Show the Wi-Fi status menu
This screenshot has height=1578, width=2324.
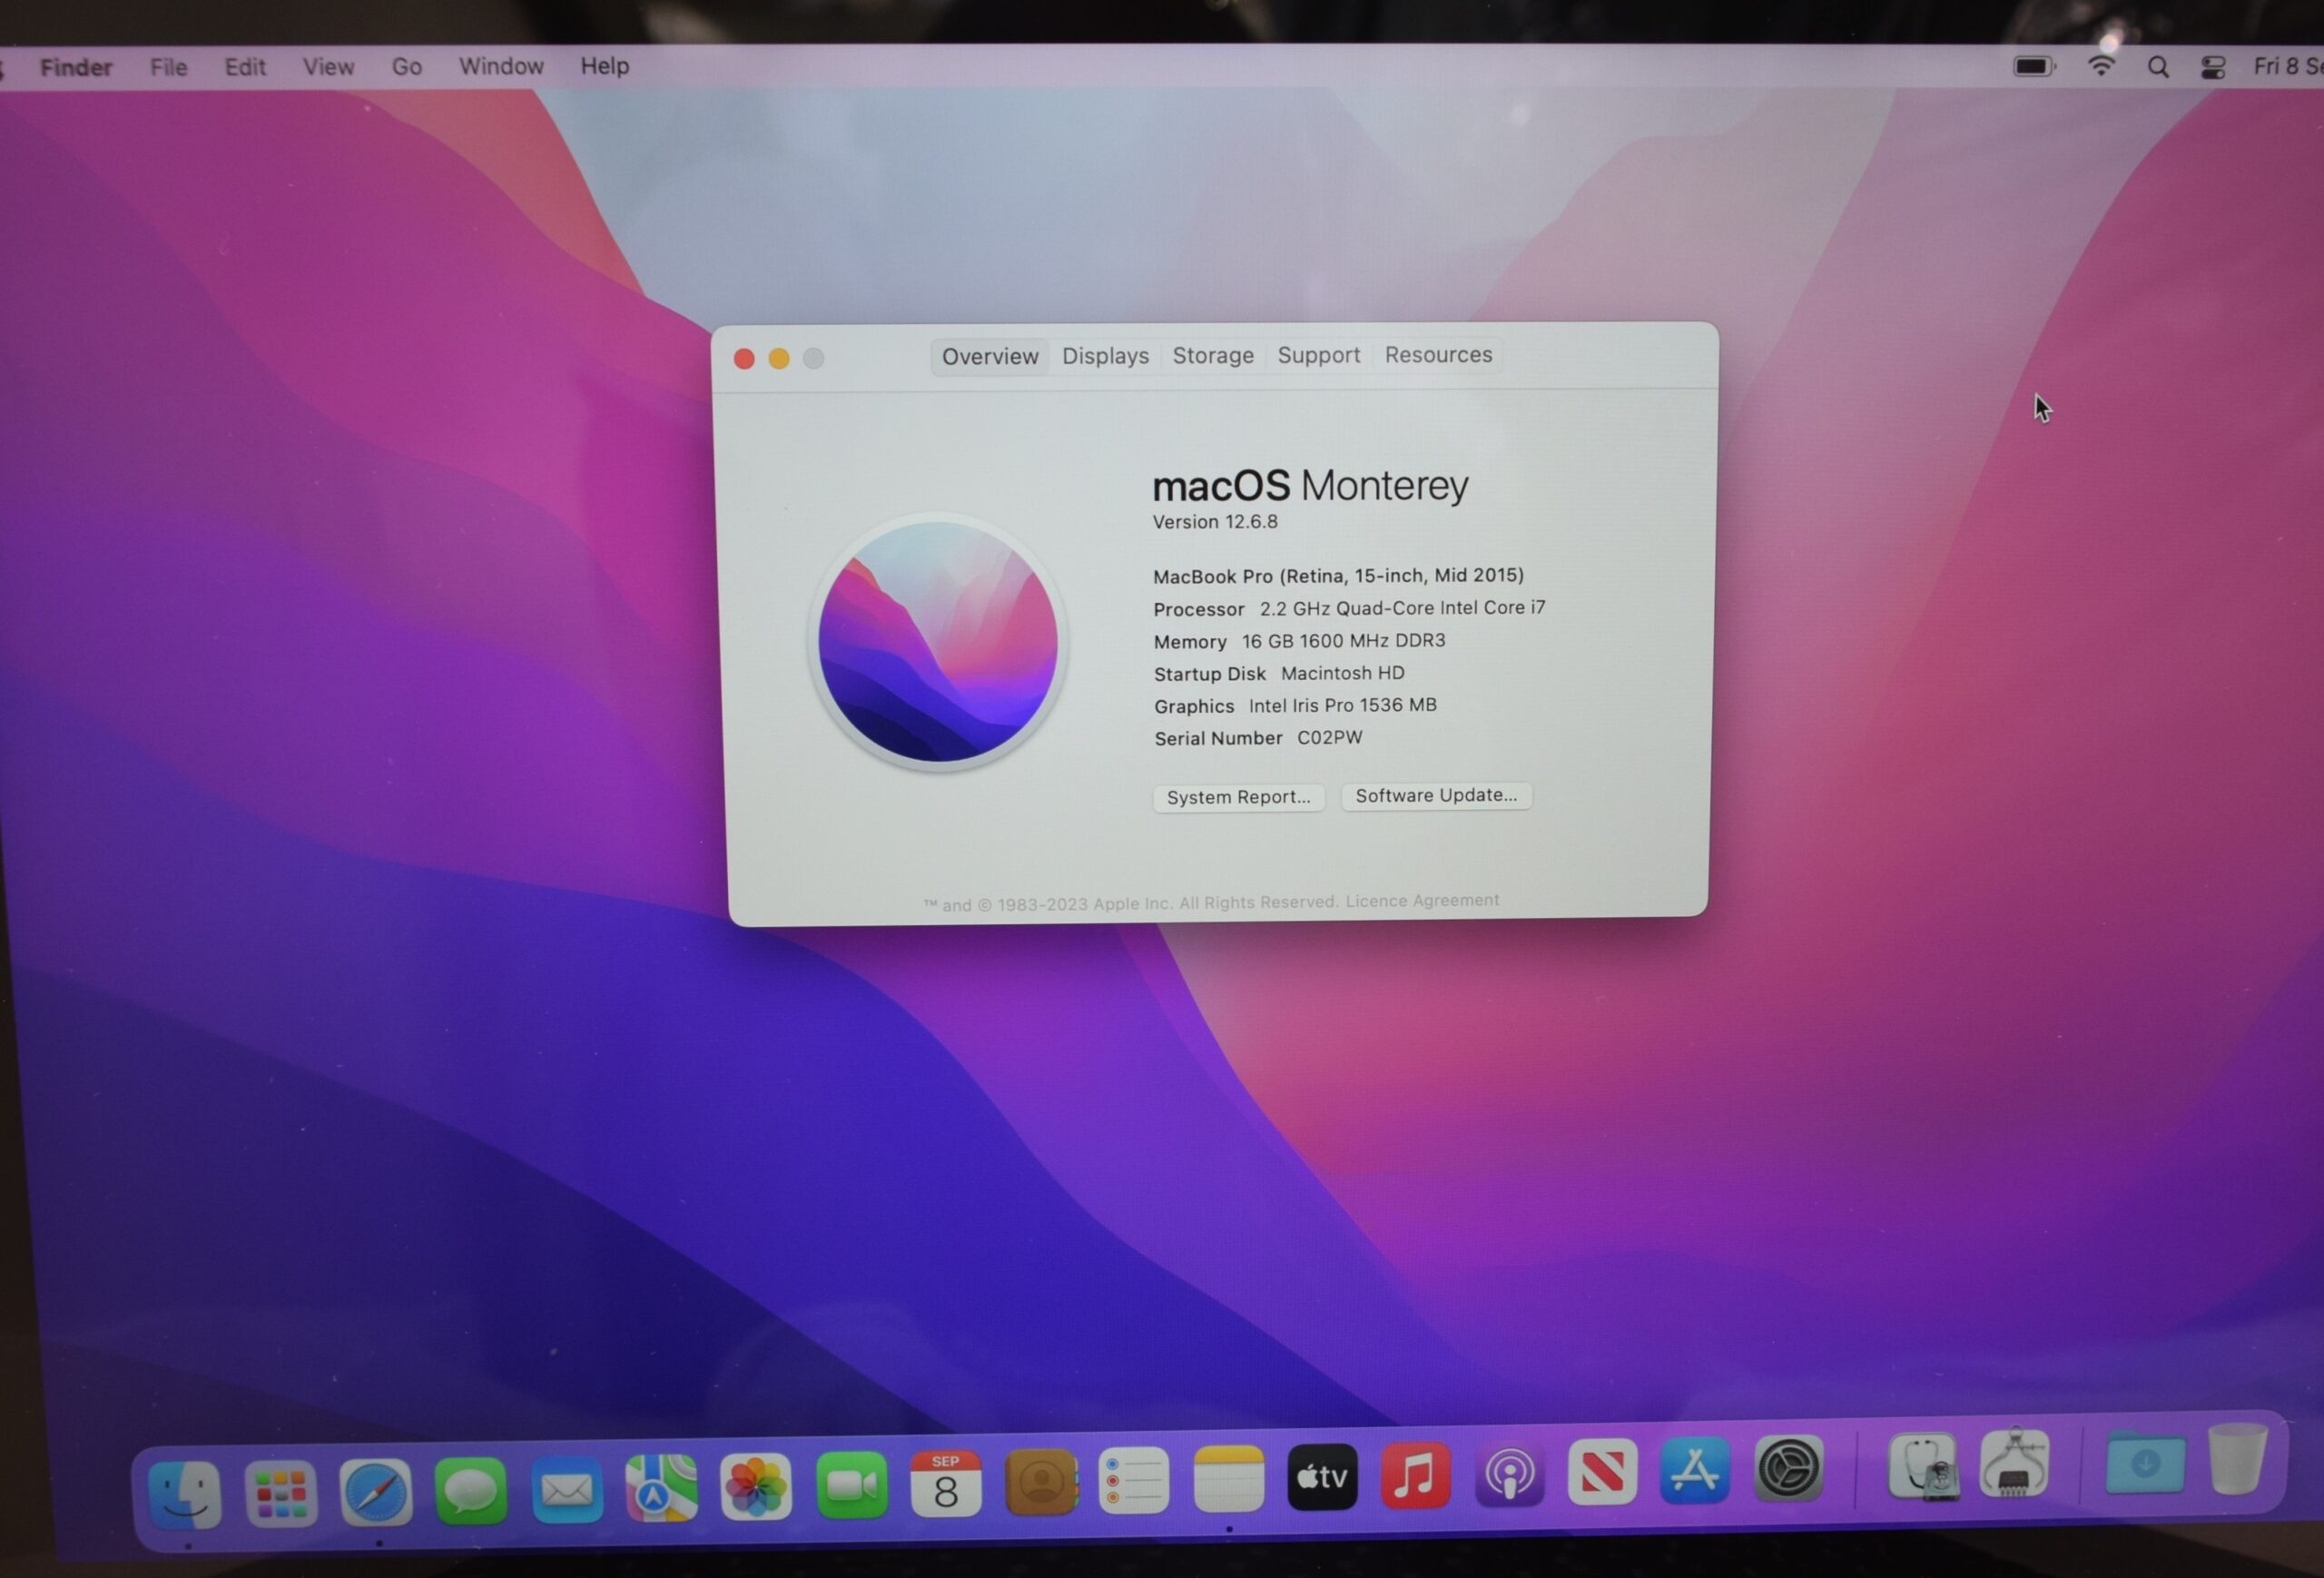click(2101, 66)
